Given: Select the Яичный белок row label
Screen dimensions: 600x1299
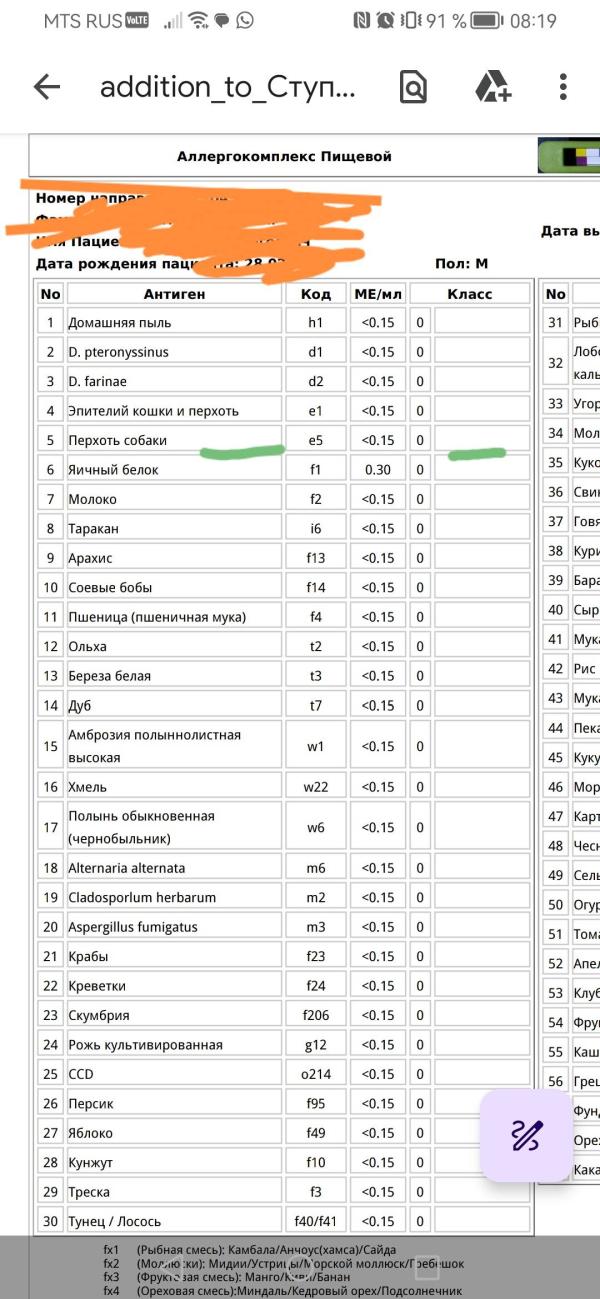Looking at the screenshot, I should [113, 470].
